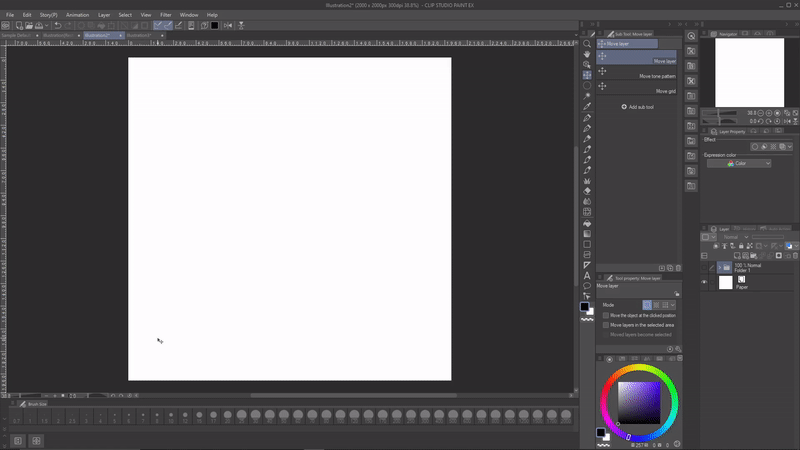Toggle snap to grid in command bar
Viewport: 800px width, 450px height.
point(179,26)
